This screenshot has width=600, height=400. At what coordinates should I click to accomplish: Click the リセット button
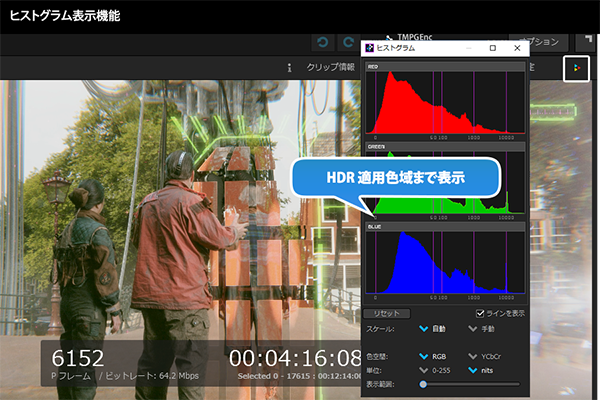[x=386, y=313]
